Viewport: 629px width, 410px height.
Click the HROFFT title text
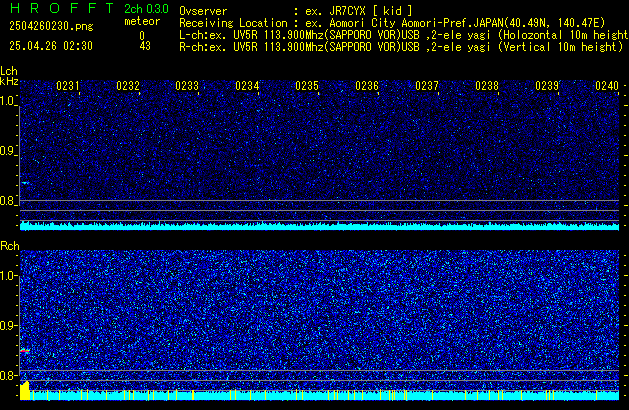pos(61,8)
